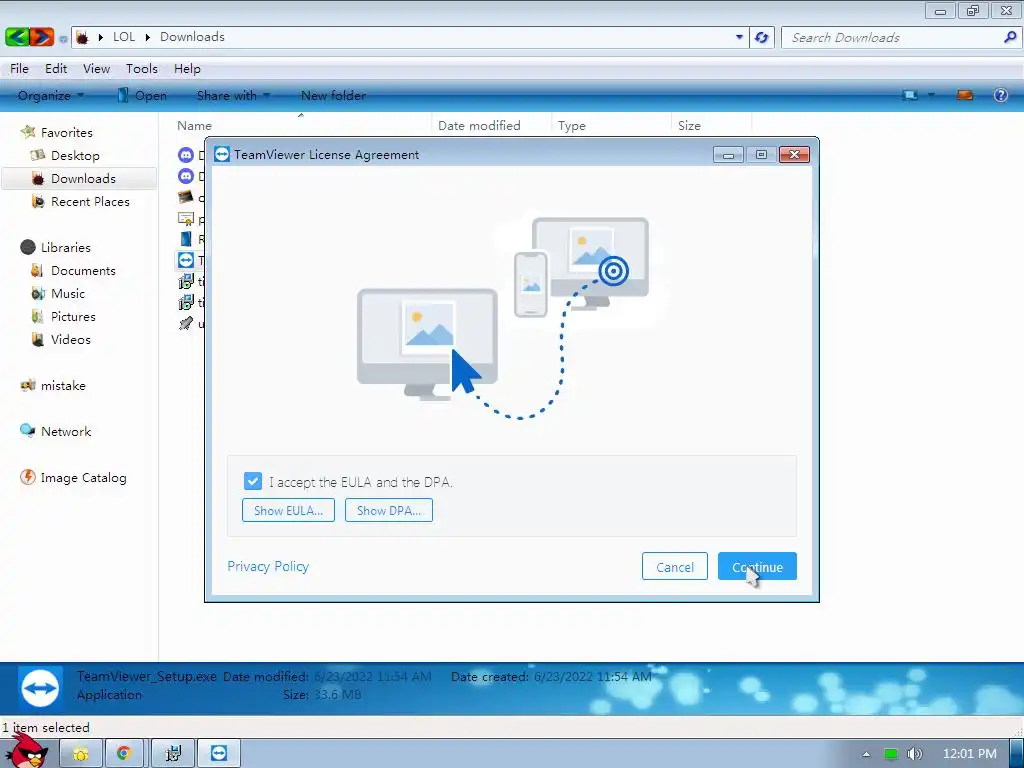1024x768 pixels.
Task: Select the first Discord file icon in the list
Action: (x=186, y=155)
